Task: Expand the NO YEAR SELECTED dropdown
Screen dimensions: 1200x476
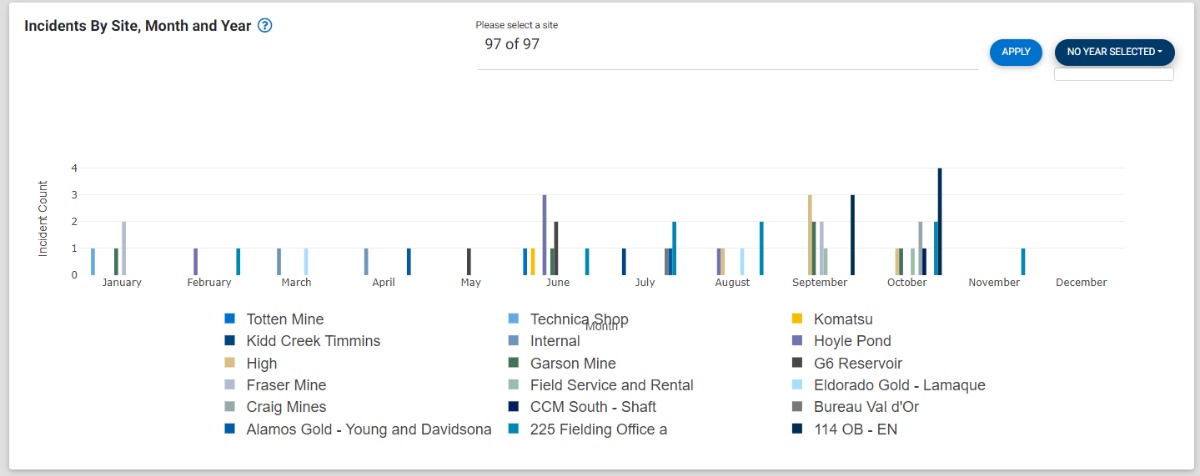Action: [1114, 52]
